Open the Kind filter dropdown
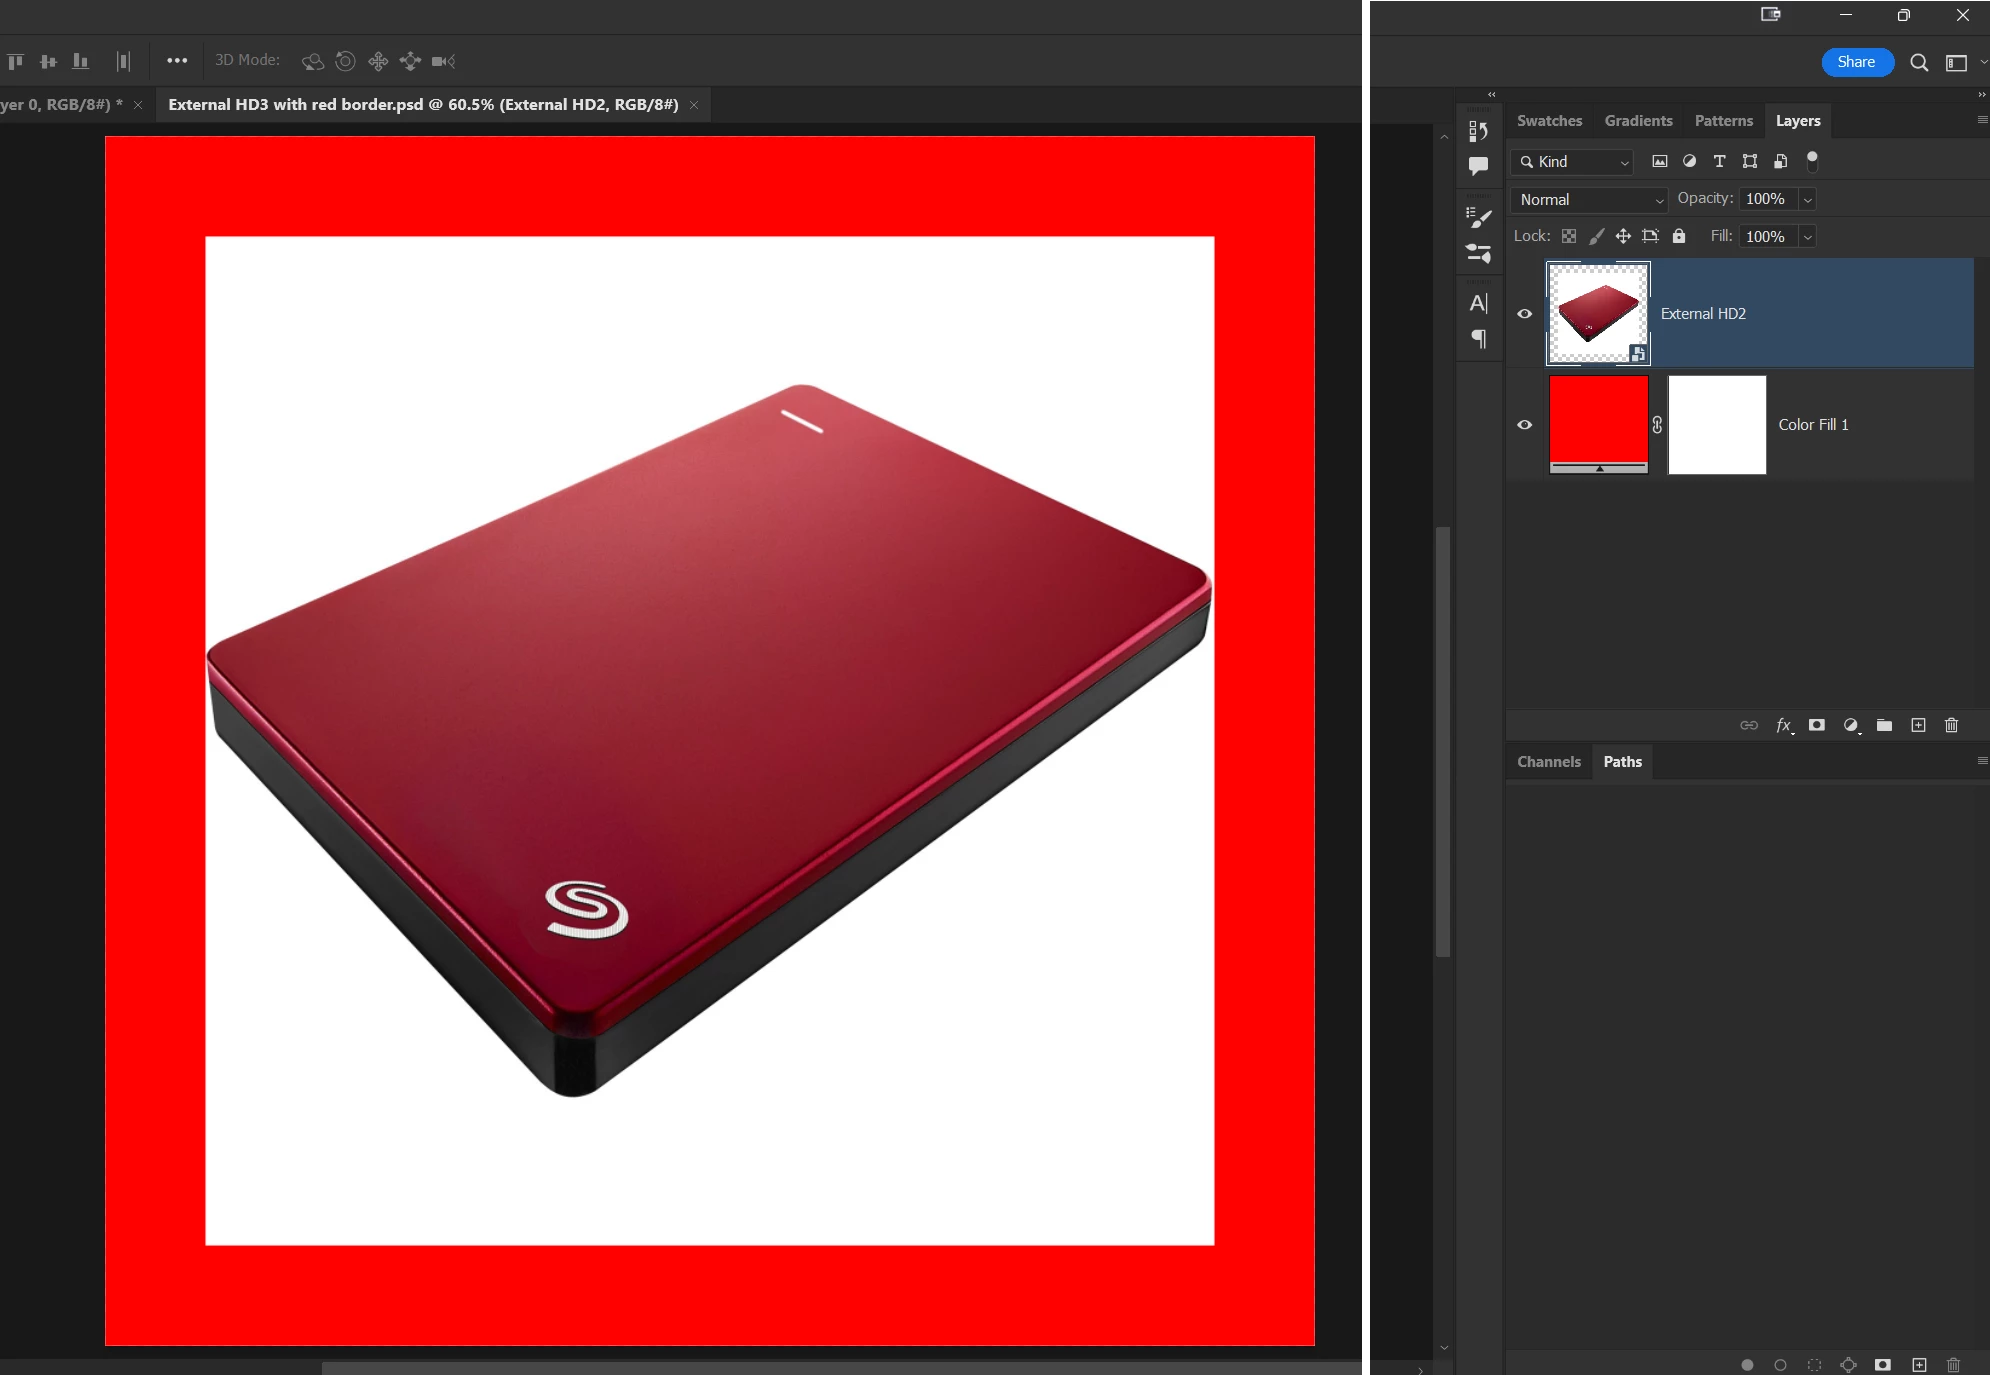Screen dimensions: 1990x1375 pos(1574,161)
